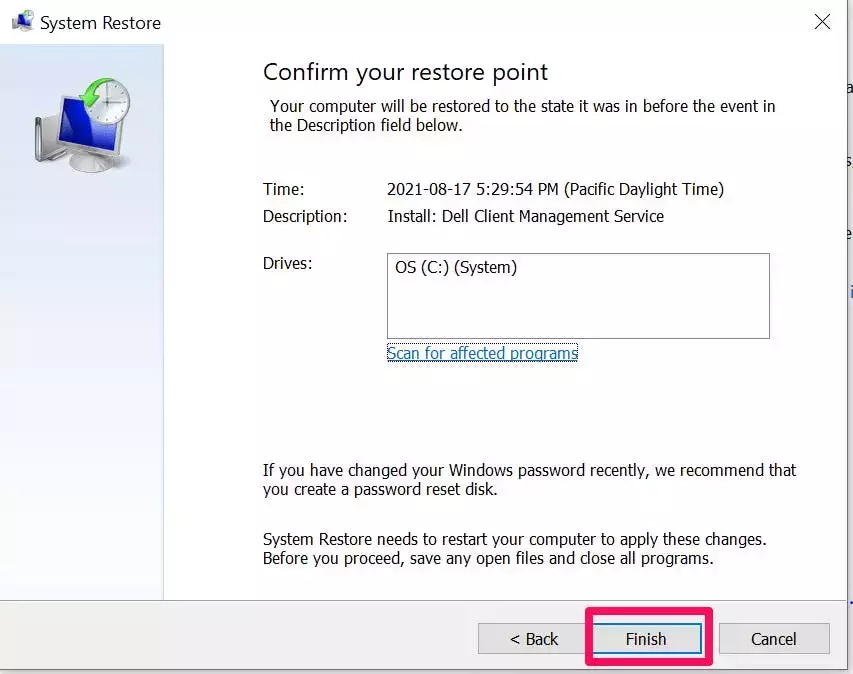Click the restart computer notice paragraph
This screenshot has width=853, height=674.
514,549
